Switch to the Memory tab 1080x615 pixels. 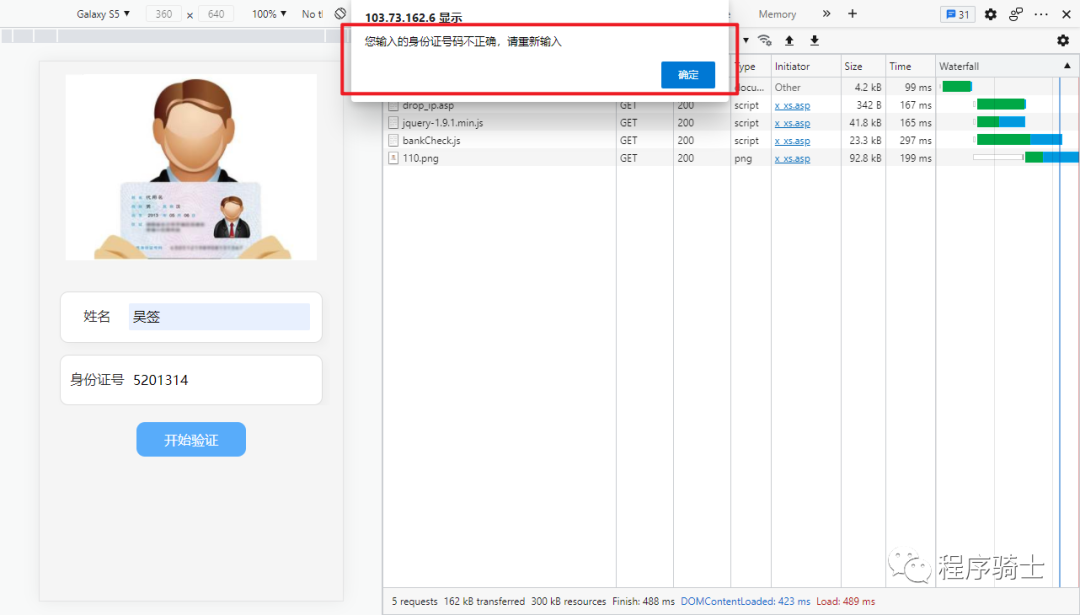coord(777,14)
